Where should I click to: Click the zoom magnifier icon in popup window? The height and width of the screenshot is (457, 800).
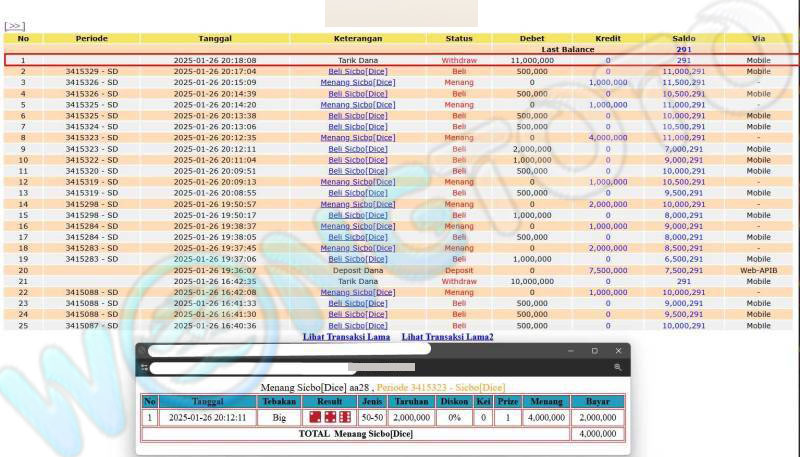[x=618, y=367]
